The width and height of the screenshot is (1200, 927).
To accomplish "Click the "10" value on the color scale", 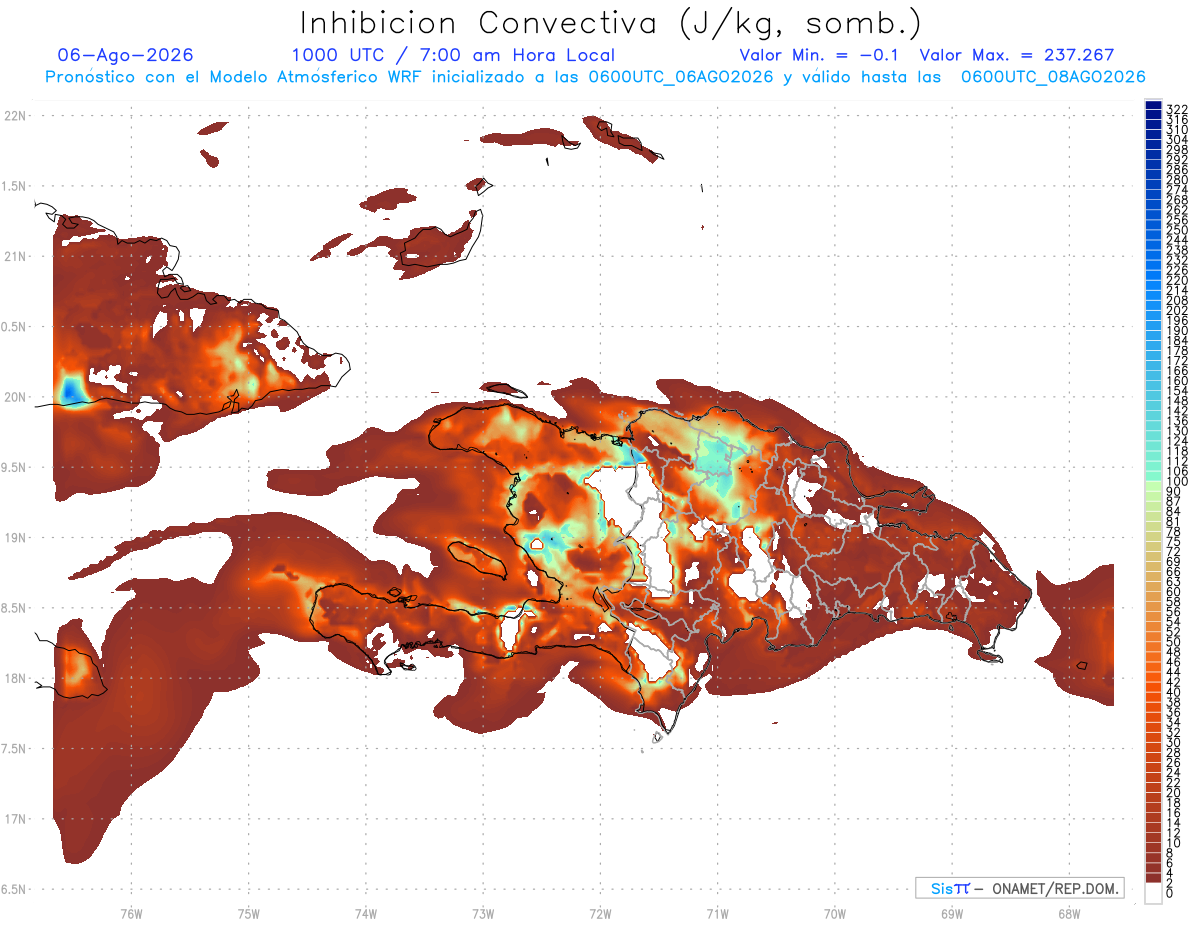I will click(x=1174, y=842).
